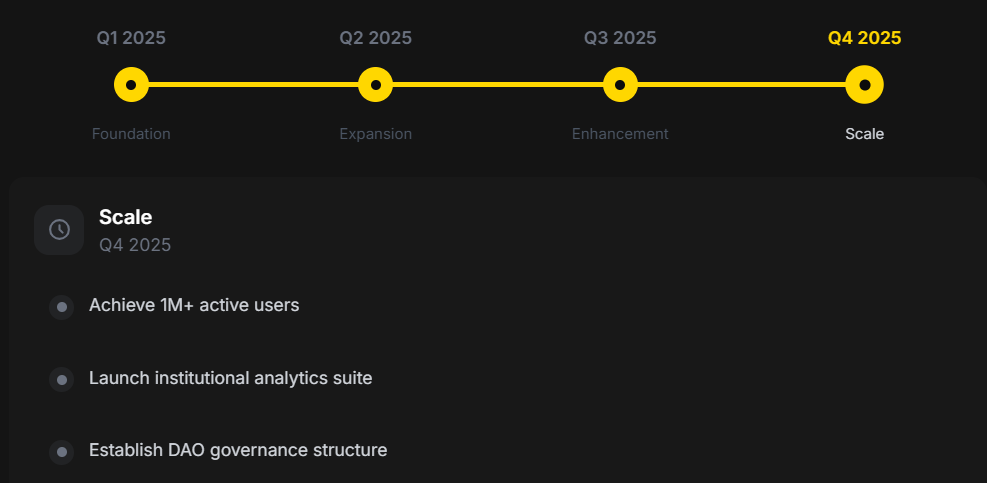987x483 pixels.
Task: Click the highlighted Q4 2025 label
Action: [x=864, y=38]
